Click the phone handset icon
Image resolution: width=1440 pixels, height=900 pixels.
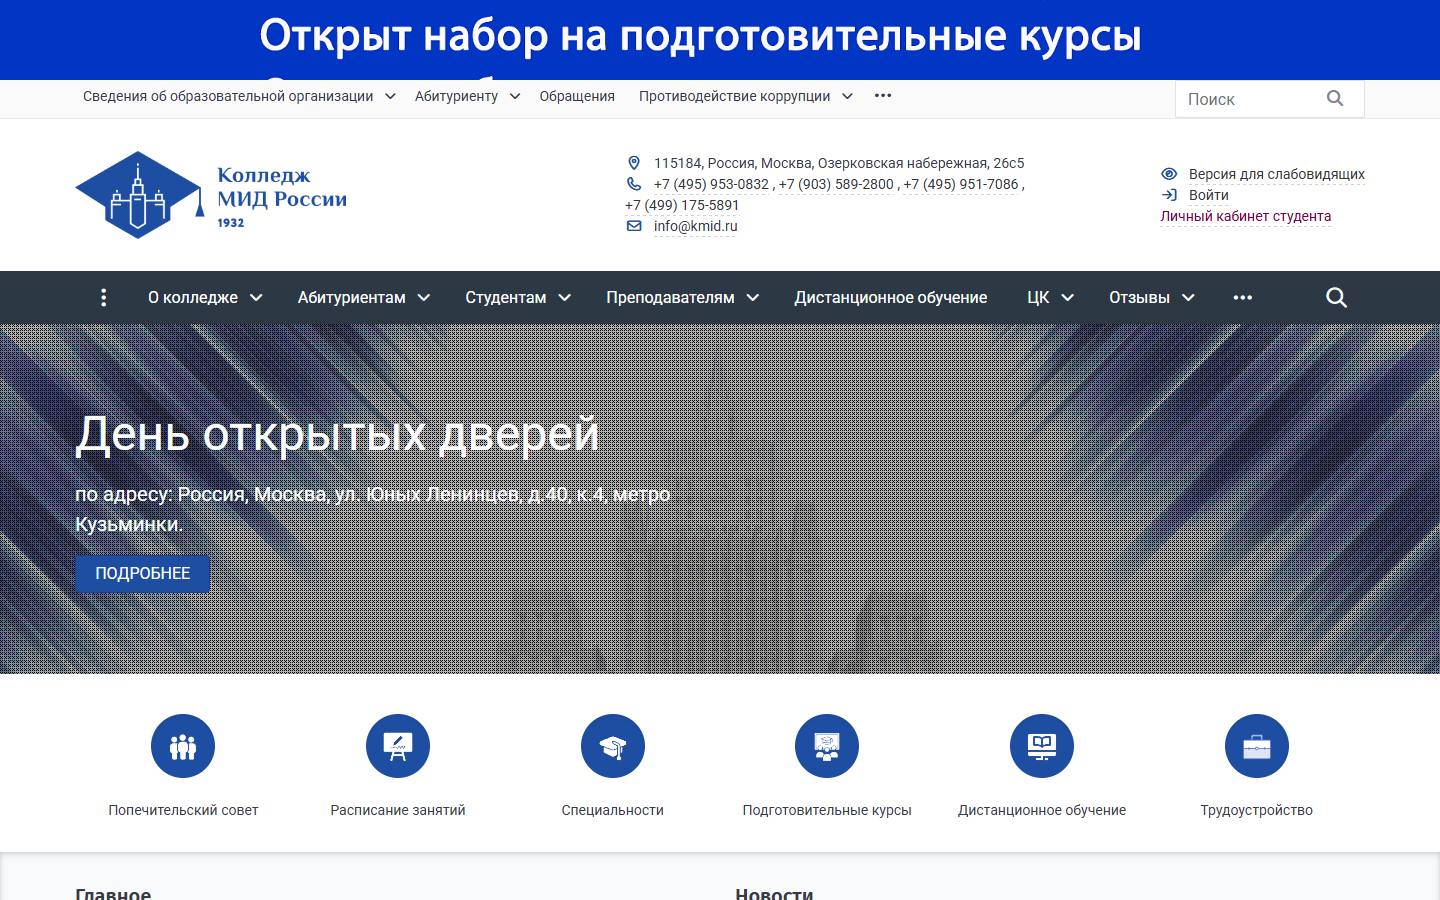point(634,183)
